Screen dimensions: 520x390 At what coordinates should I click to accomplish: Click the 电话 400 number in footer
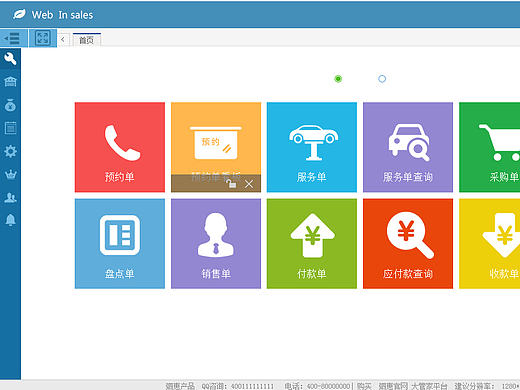tap(328, 386)
